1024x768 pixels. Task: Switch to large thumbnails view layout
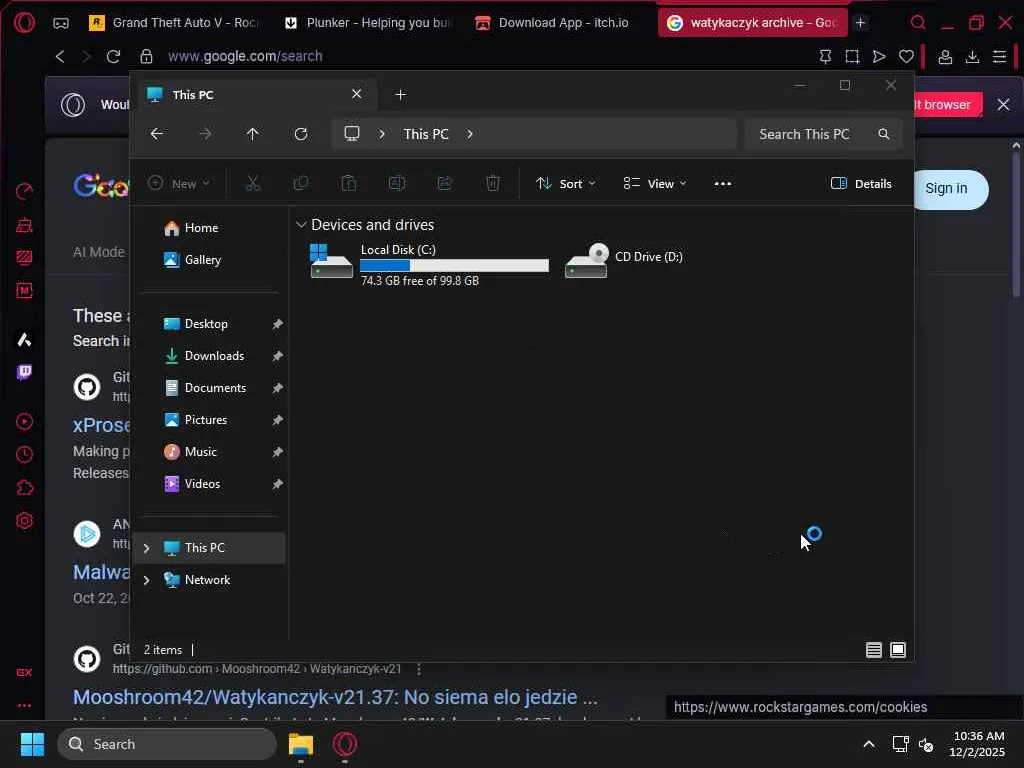pyautogui.click(x=898, y=650)
